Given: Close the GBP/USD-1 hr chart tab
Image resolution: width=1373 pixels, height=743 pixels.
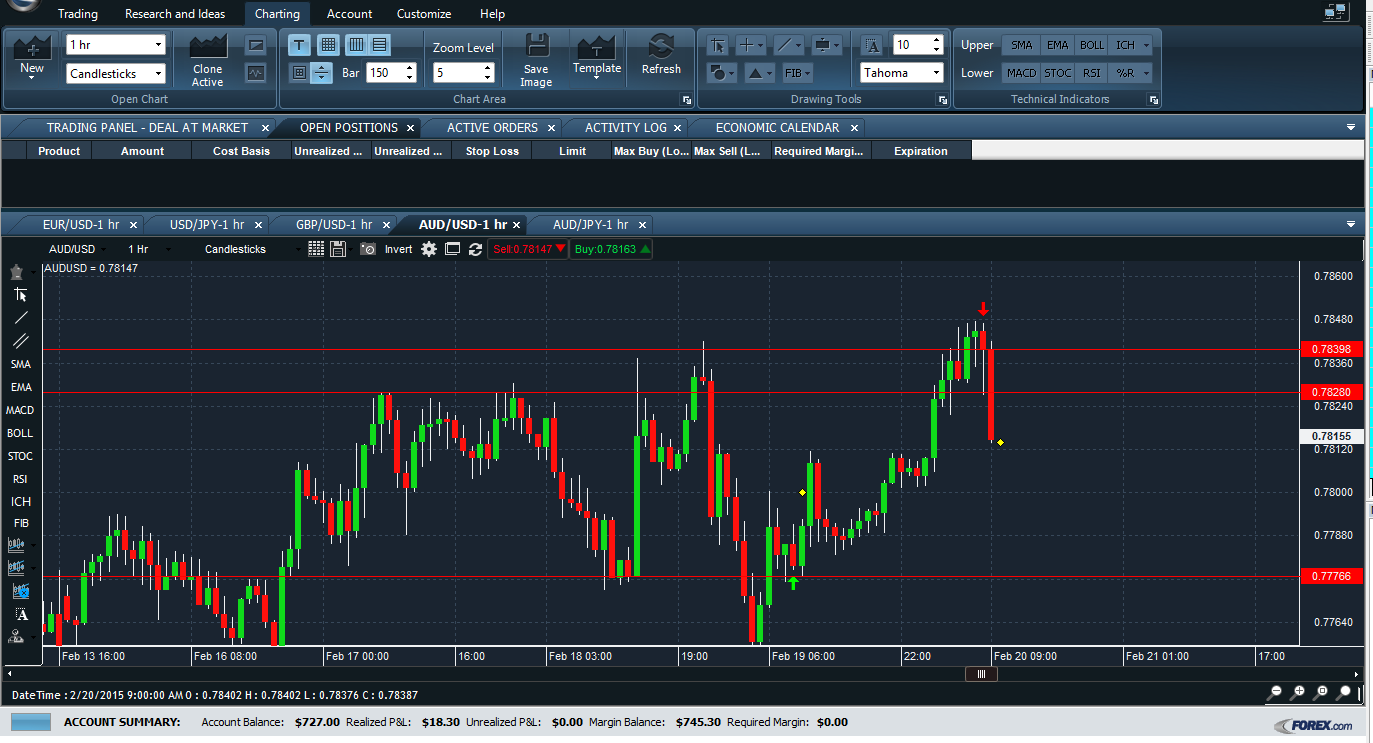Looking at the screenshot, I should pos(386,225).
